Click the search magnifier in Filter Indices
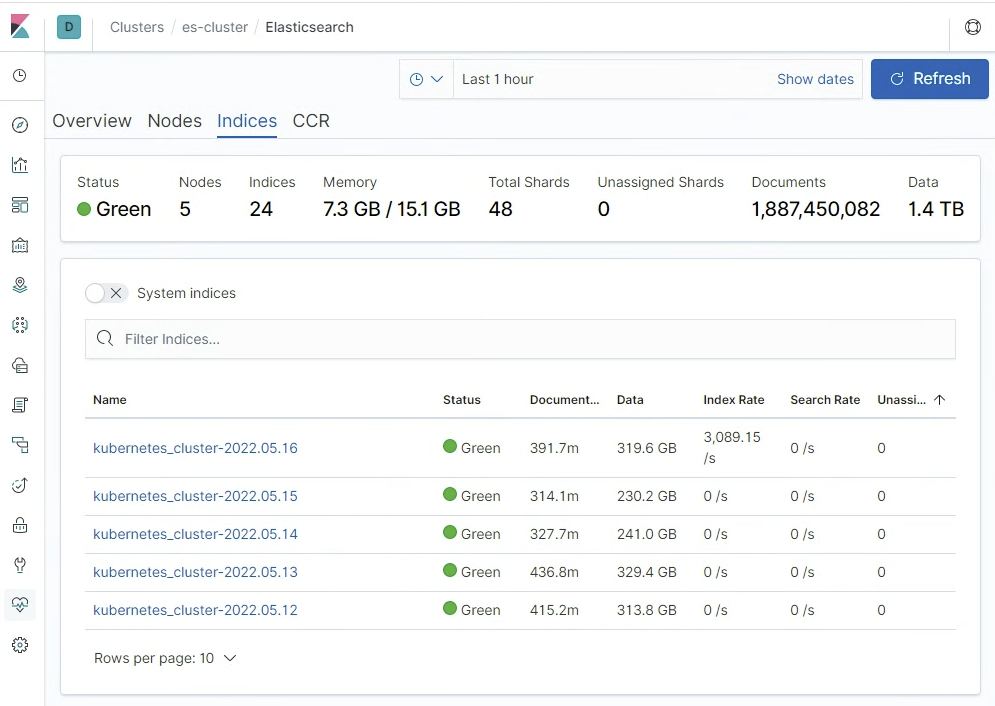 105,339
